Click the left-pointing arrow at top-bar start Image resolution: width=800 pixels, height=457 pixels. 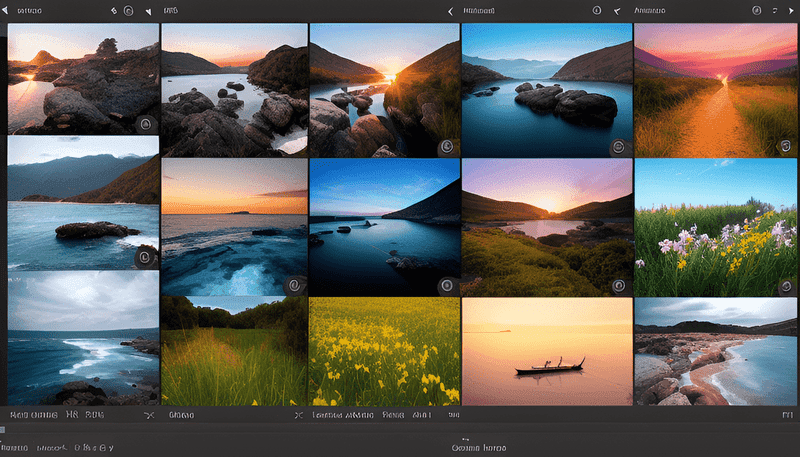tap(5, 10)
